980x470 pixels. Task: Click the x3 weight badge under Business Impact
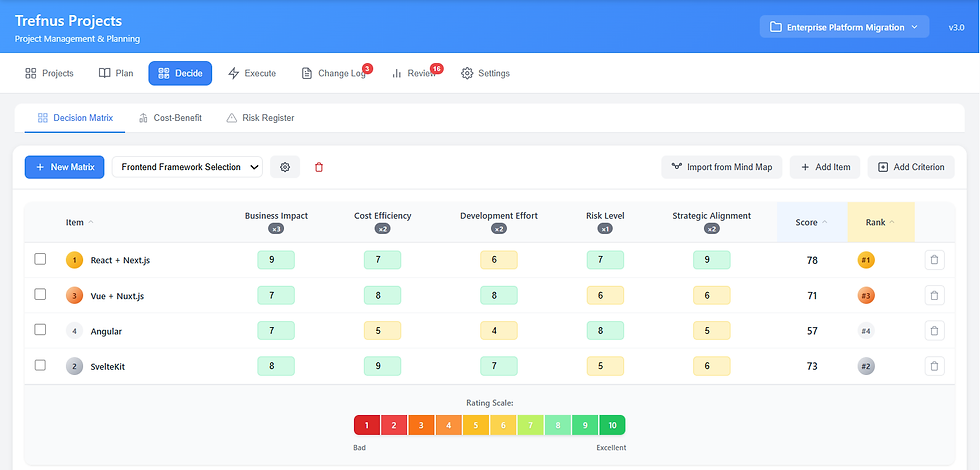pos(276,229)
